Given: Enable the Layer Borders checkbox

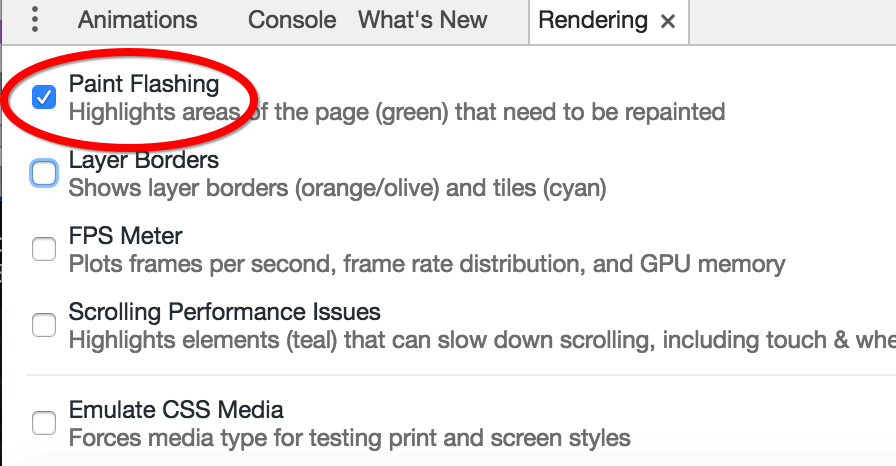Looking at the screenshot, I should pos(44,173).
